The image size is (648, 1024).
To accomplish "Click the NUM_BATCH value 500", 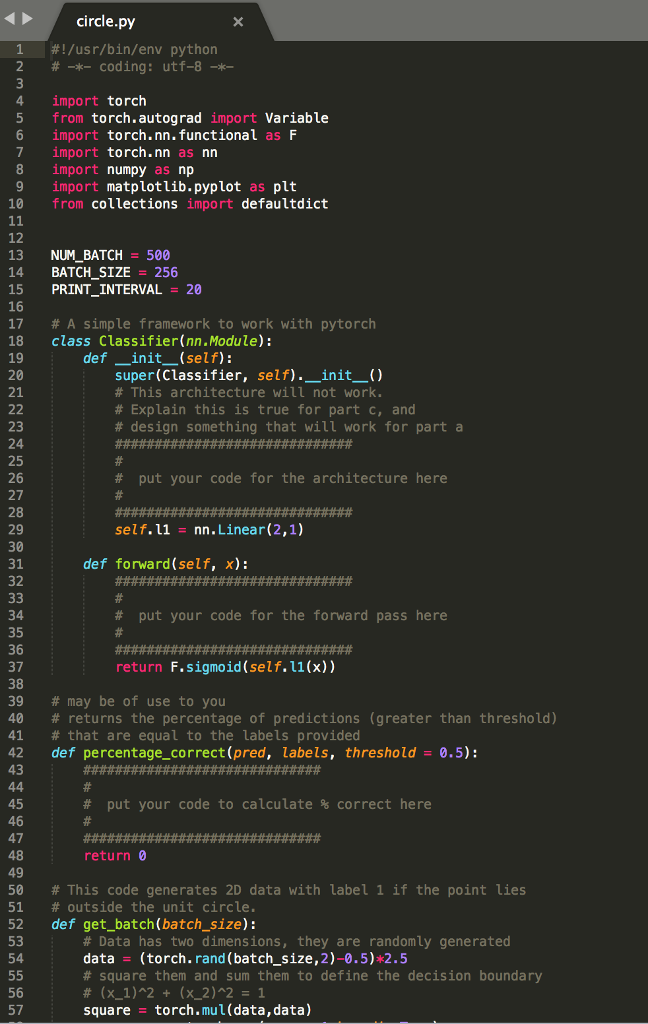I will [x=158, y=255].
